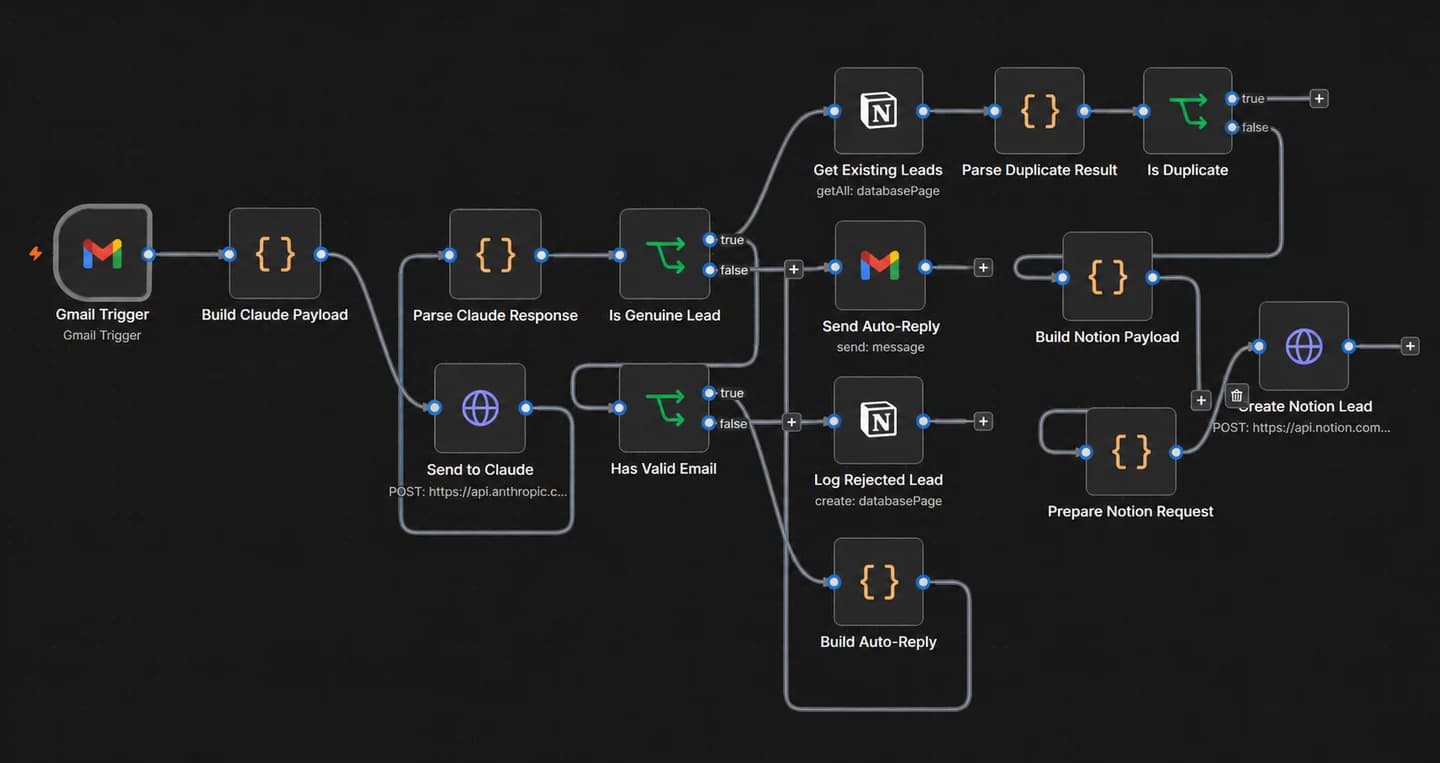This screenshot has width=1440, height=763.
Task: Click the lightning trigger icon beside Gmail Trigger
Action: pos(35,254)
